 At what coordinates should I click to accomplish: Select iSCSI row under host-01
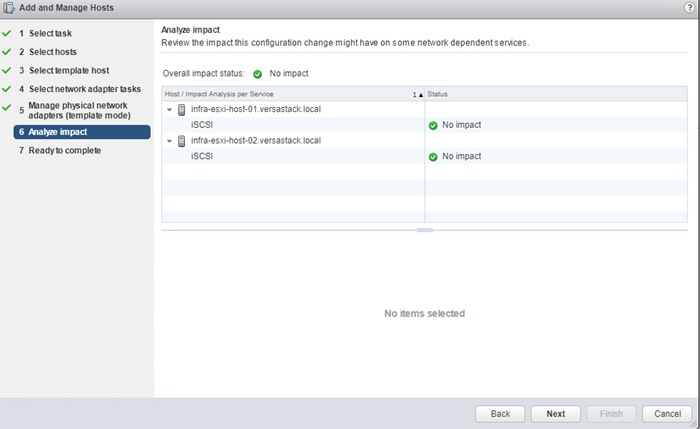click(x=424, y=125)
